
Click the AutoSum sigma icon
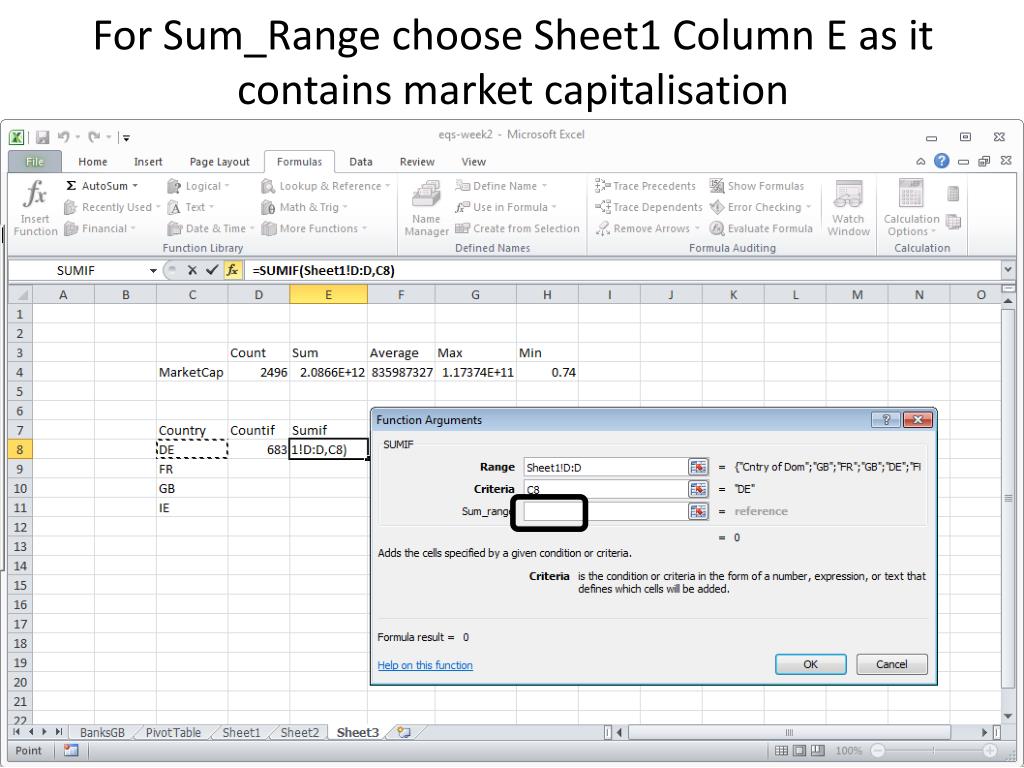[x=71, y=186]
